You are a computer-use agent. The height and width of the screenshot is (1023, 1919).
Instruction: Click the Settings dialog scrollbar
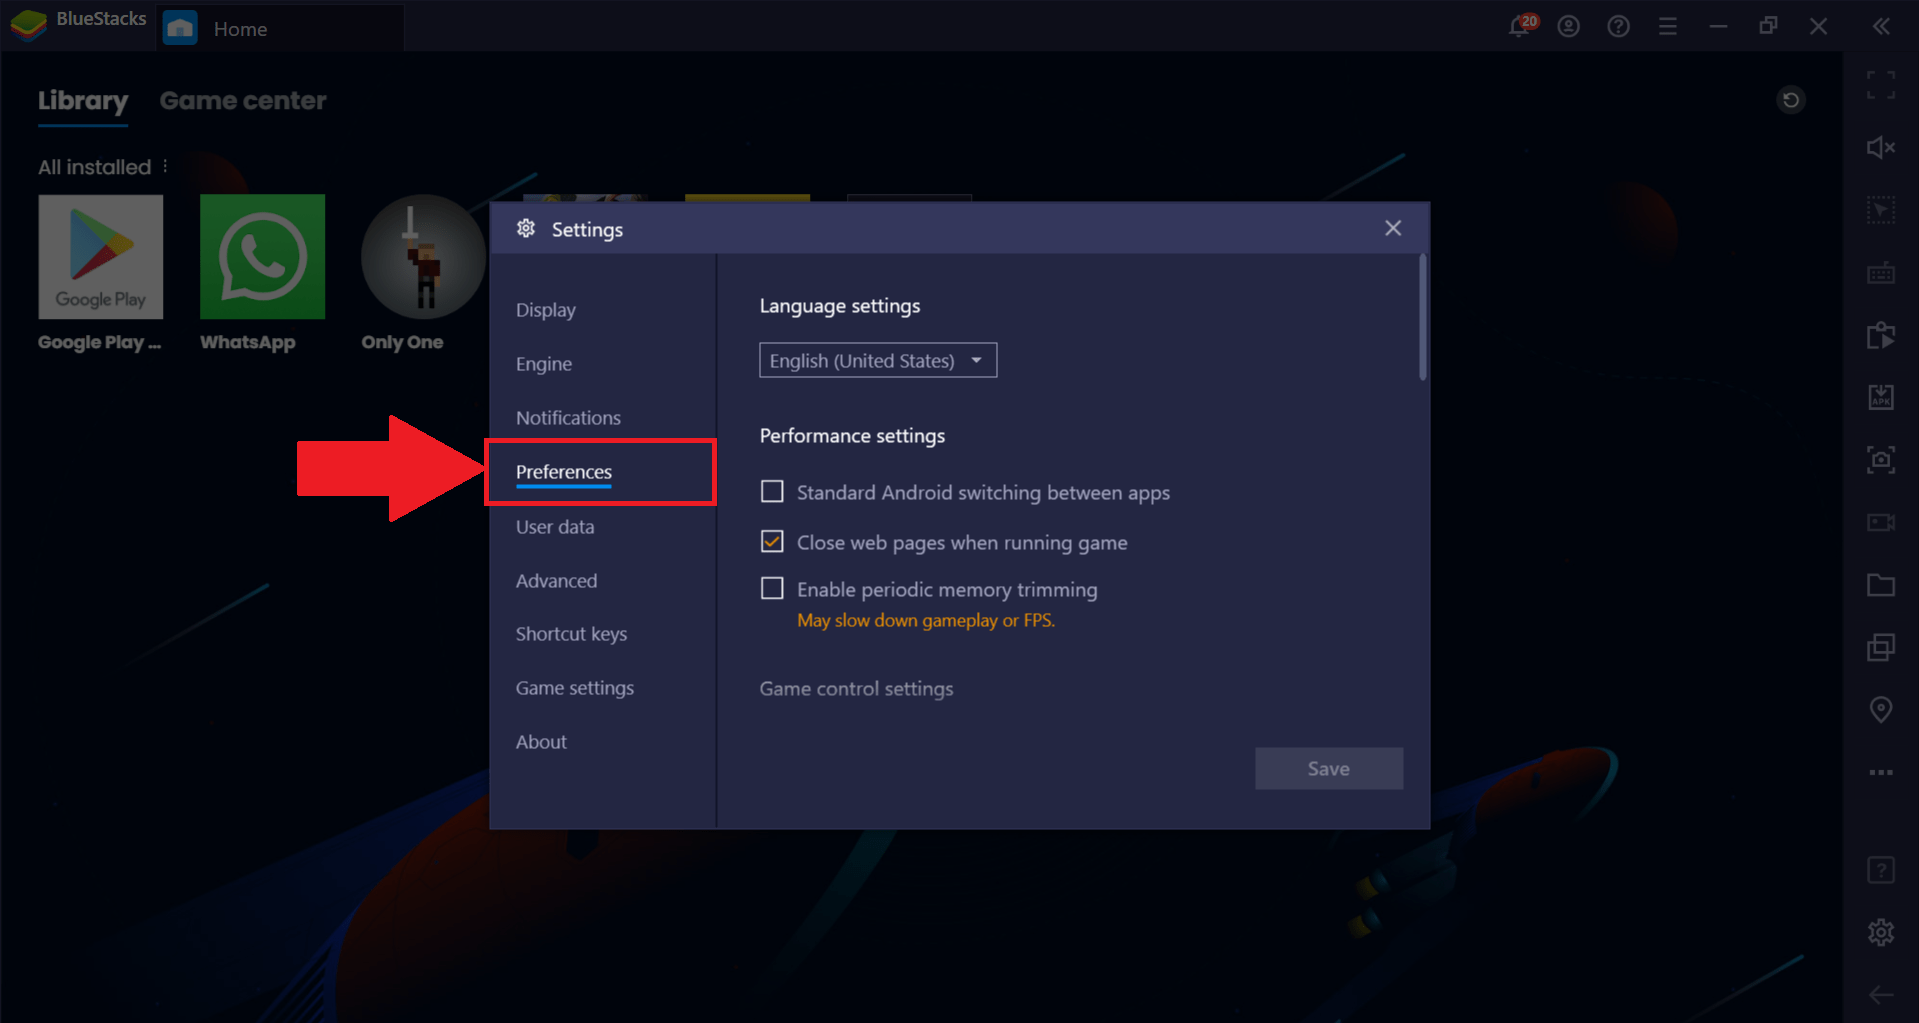[1423, 318]
